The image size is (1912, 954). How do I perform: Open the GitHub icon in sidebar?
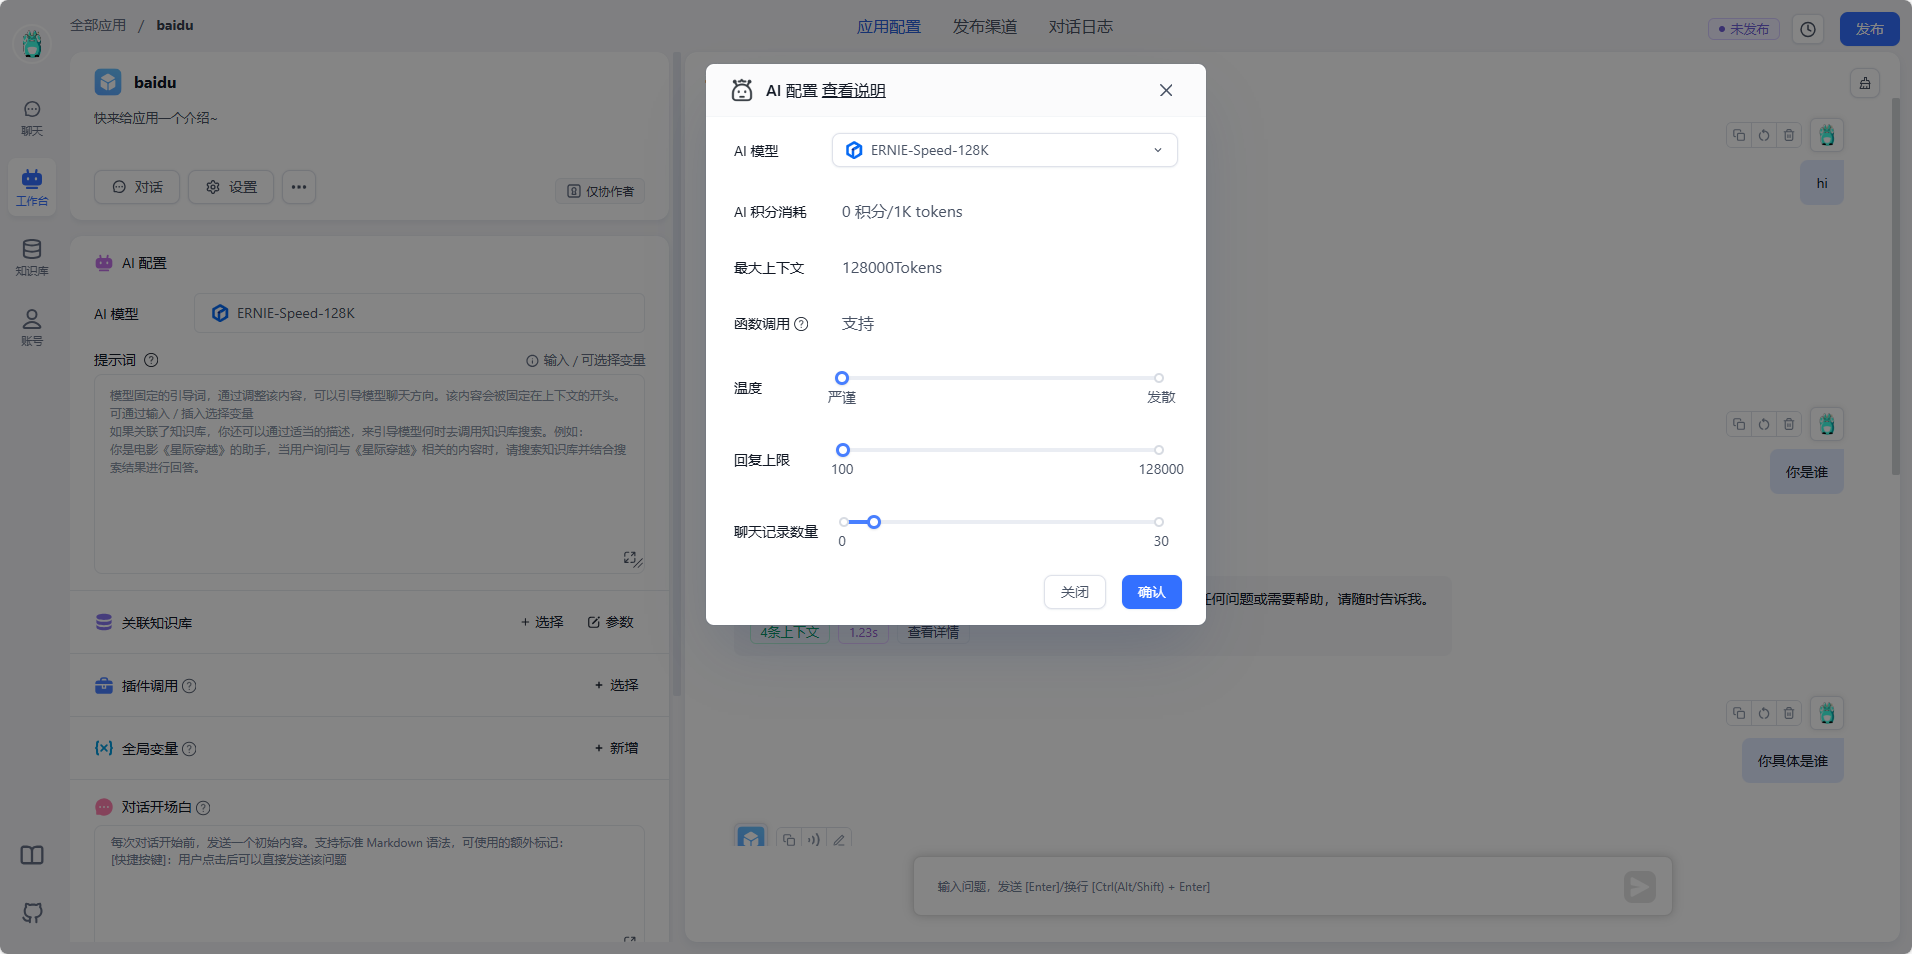[x=32, y=912]
